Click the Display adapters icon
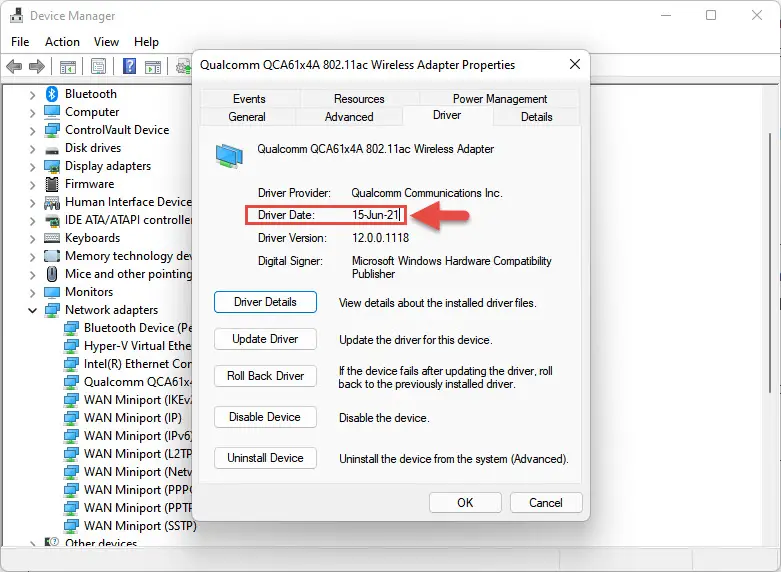The width and height of the screenshot is (781, 572). click(x=52, y=166)
